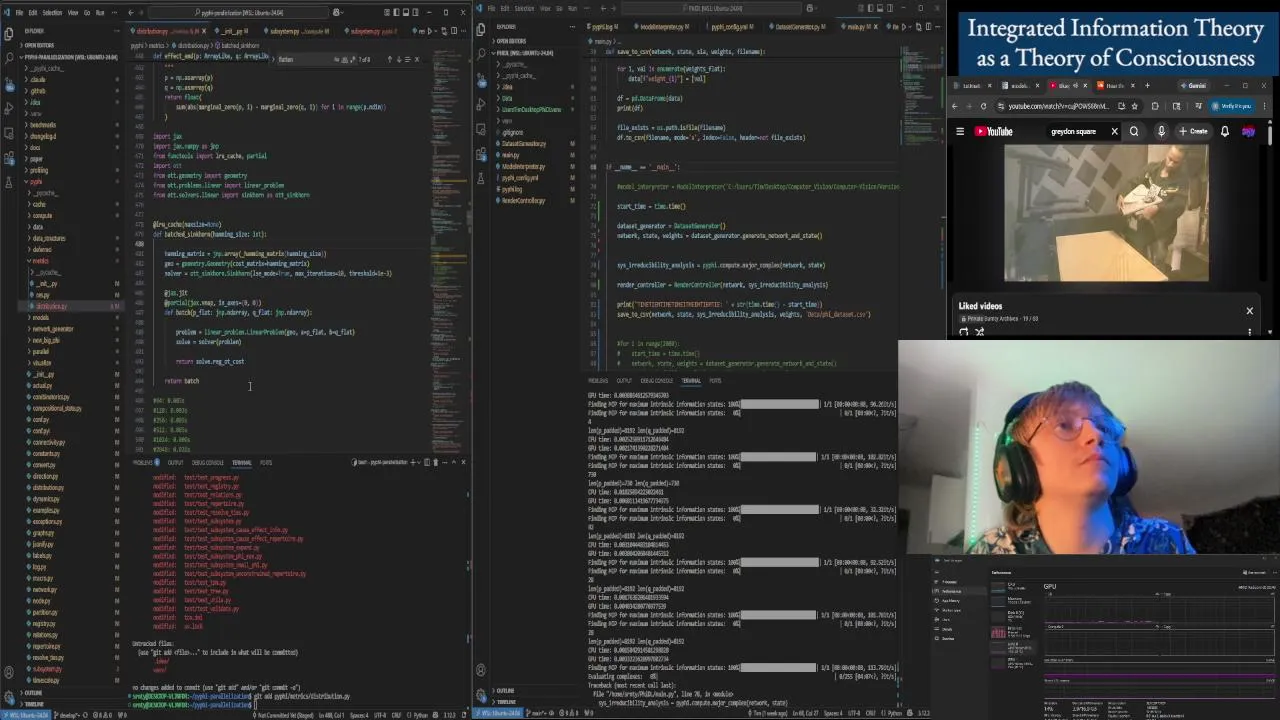This screenshot has height=720, width=1280.
Task: Toggle Use Regular Expression in find widget
Action: point(353,59)
